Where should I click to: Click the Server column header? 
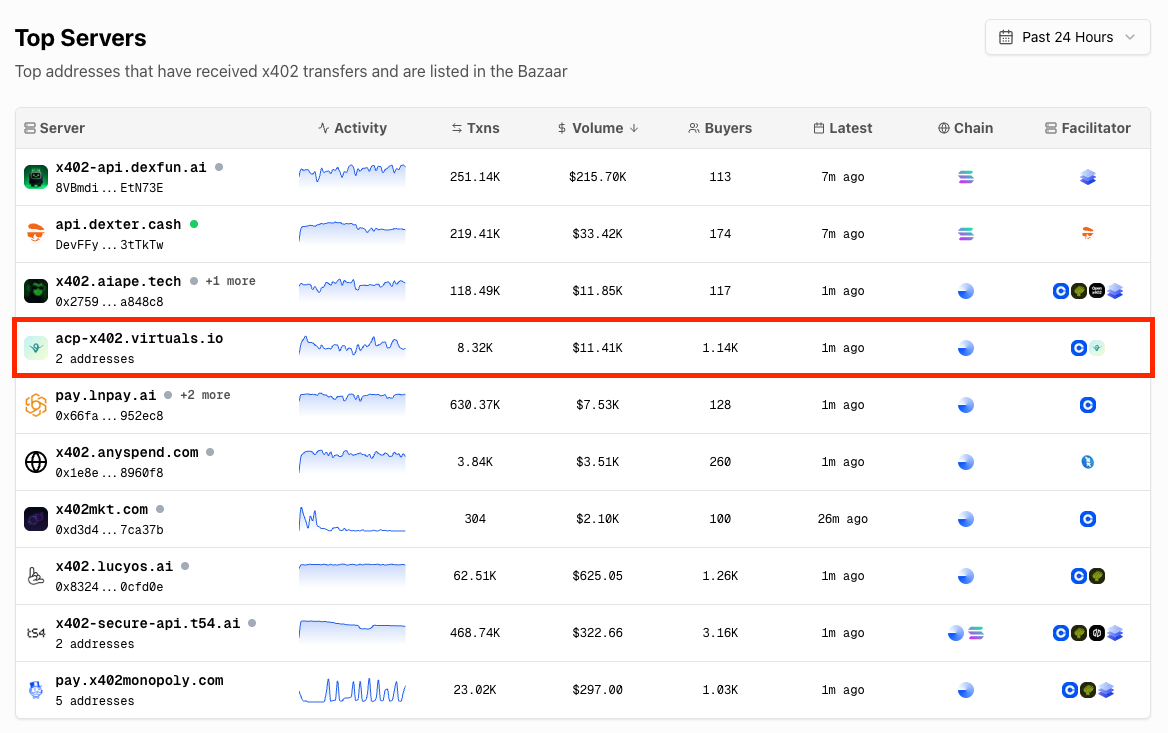pyautogui.click(x=54, y=128)
